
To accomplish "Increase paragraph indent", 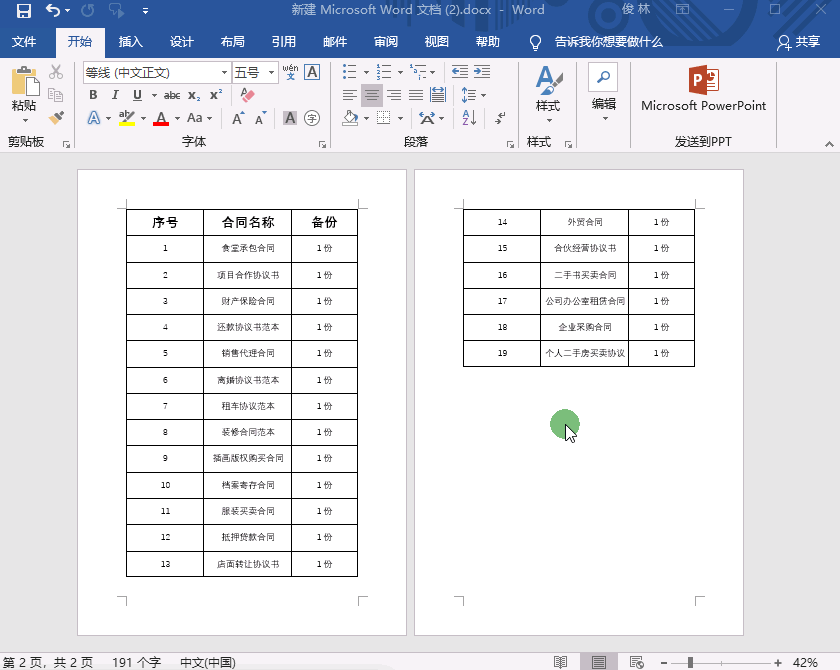I will 482,72.
